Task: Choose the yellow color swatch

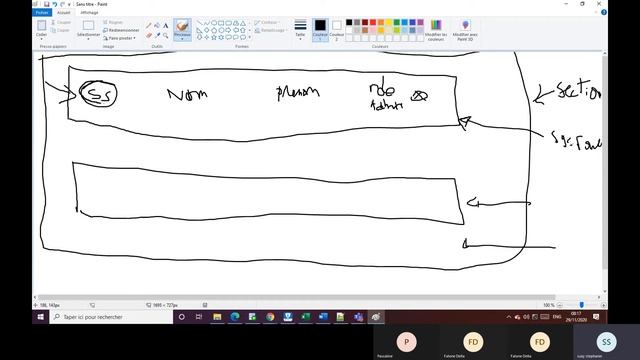Action: 389,22
